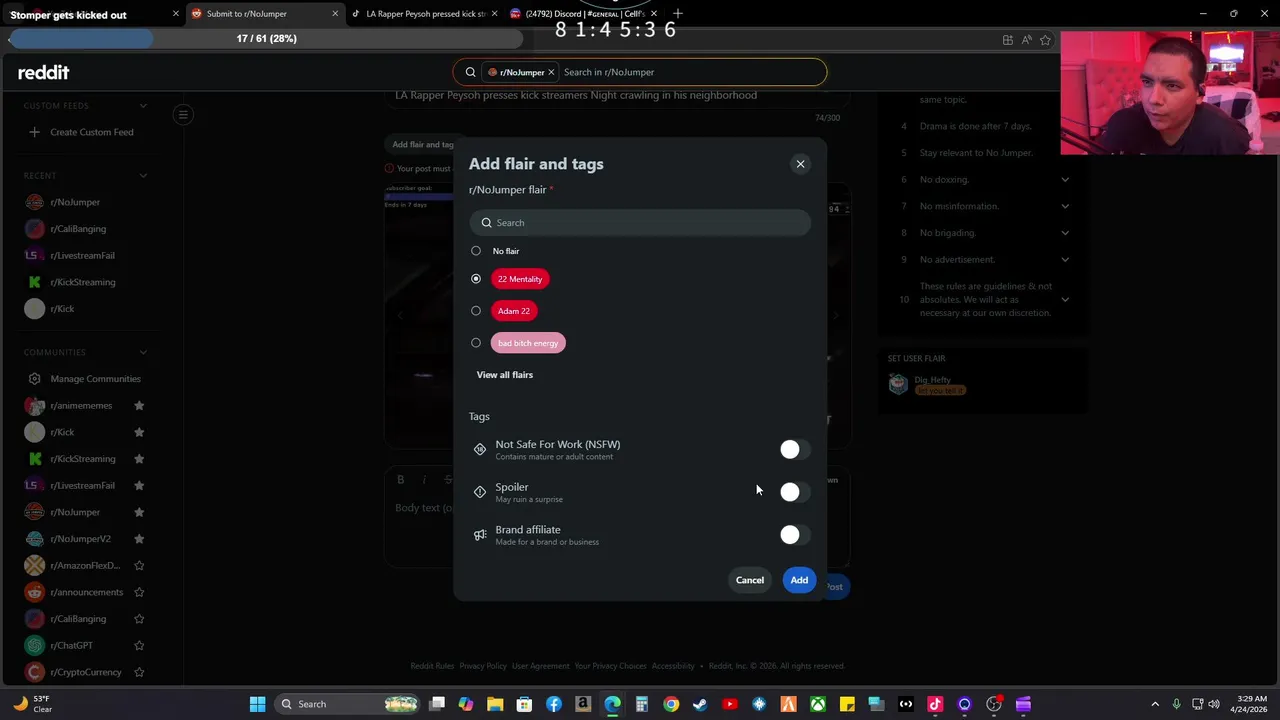Expand the No brigading rule
Viewport: 1280px width, 720px height.
pos(1065,233)
